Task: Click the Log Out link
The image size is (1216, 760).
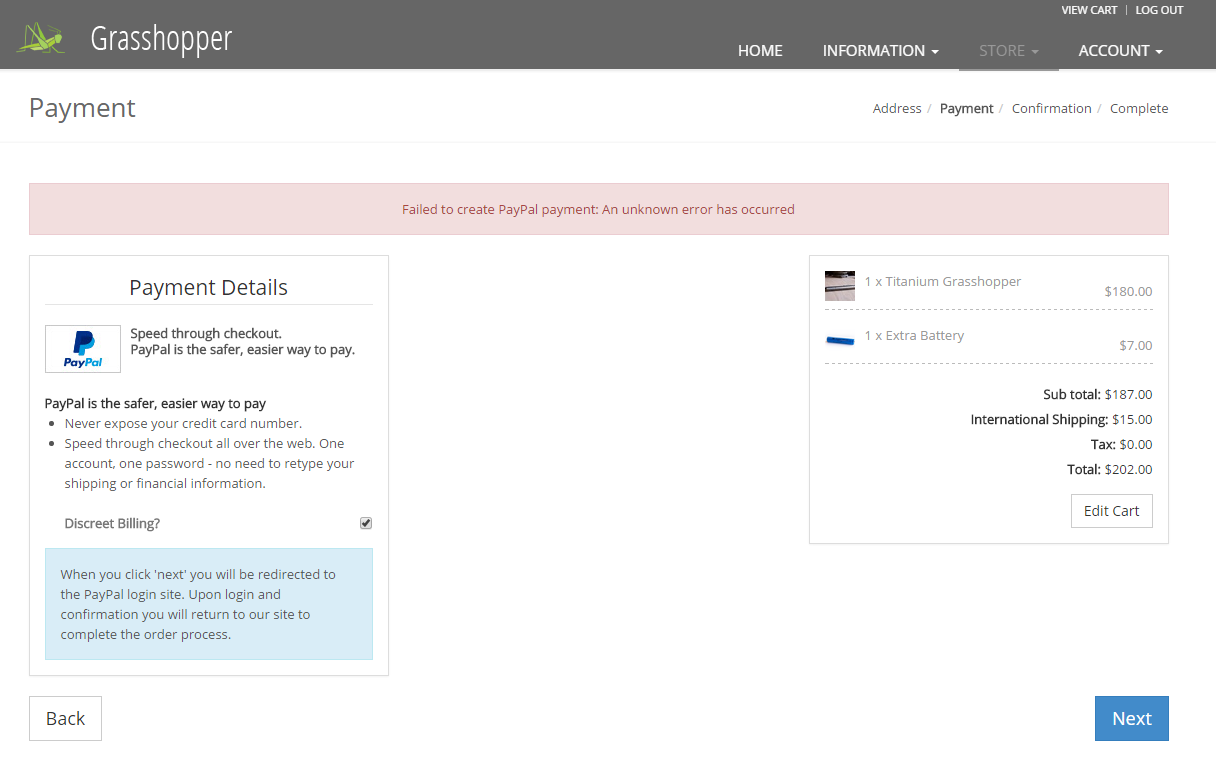Action: [x=1159, y=10]
